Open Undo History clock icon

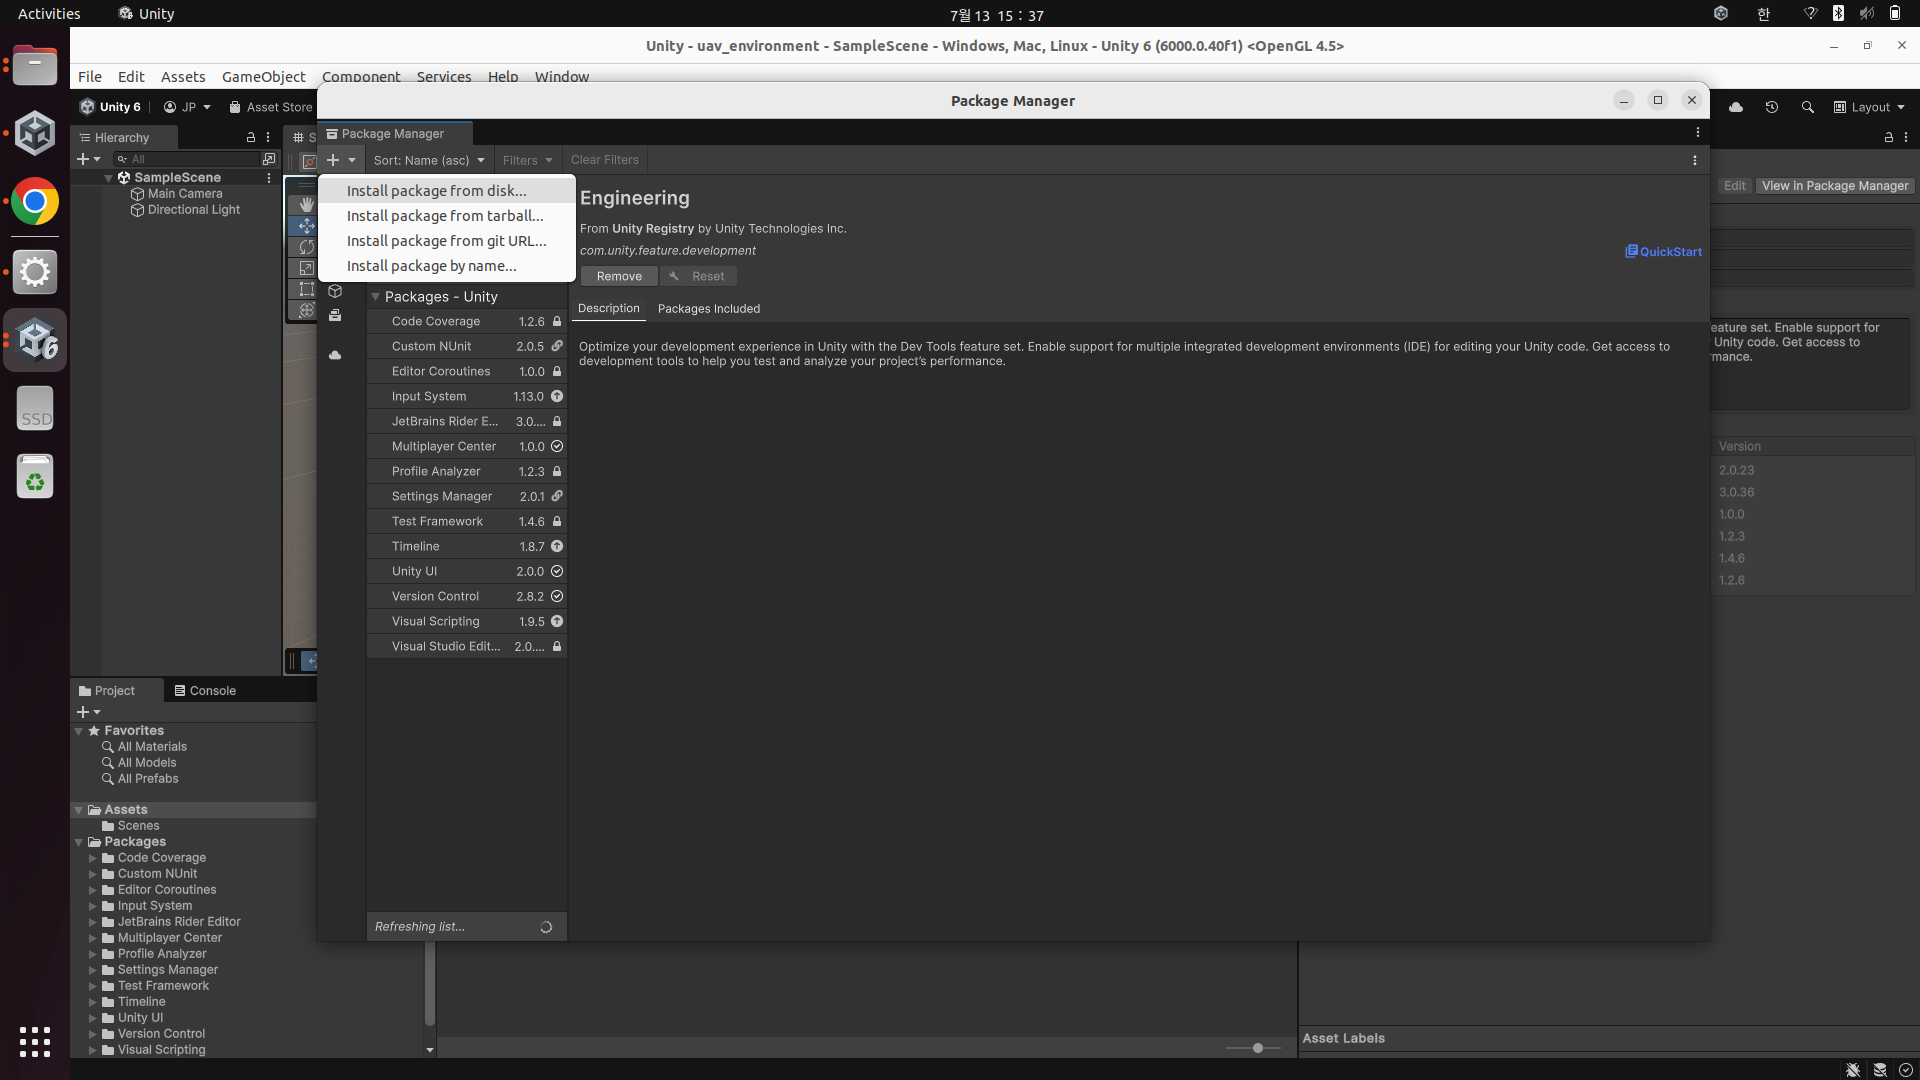pos(1771,107)
